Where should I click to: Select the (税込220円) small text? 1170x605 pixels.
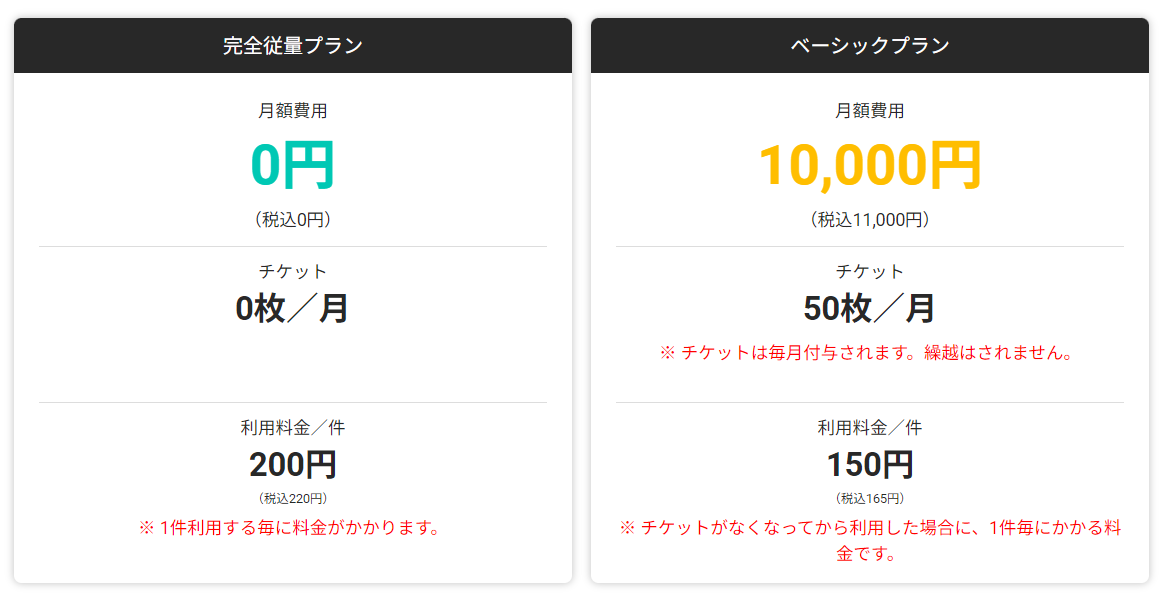(x=293, y=498)
